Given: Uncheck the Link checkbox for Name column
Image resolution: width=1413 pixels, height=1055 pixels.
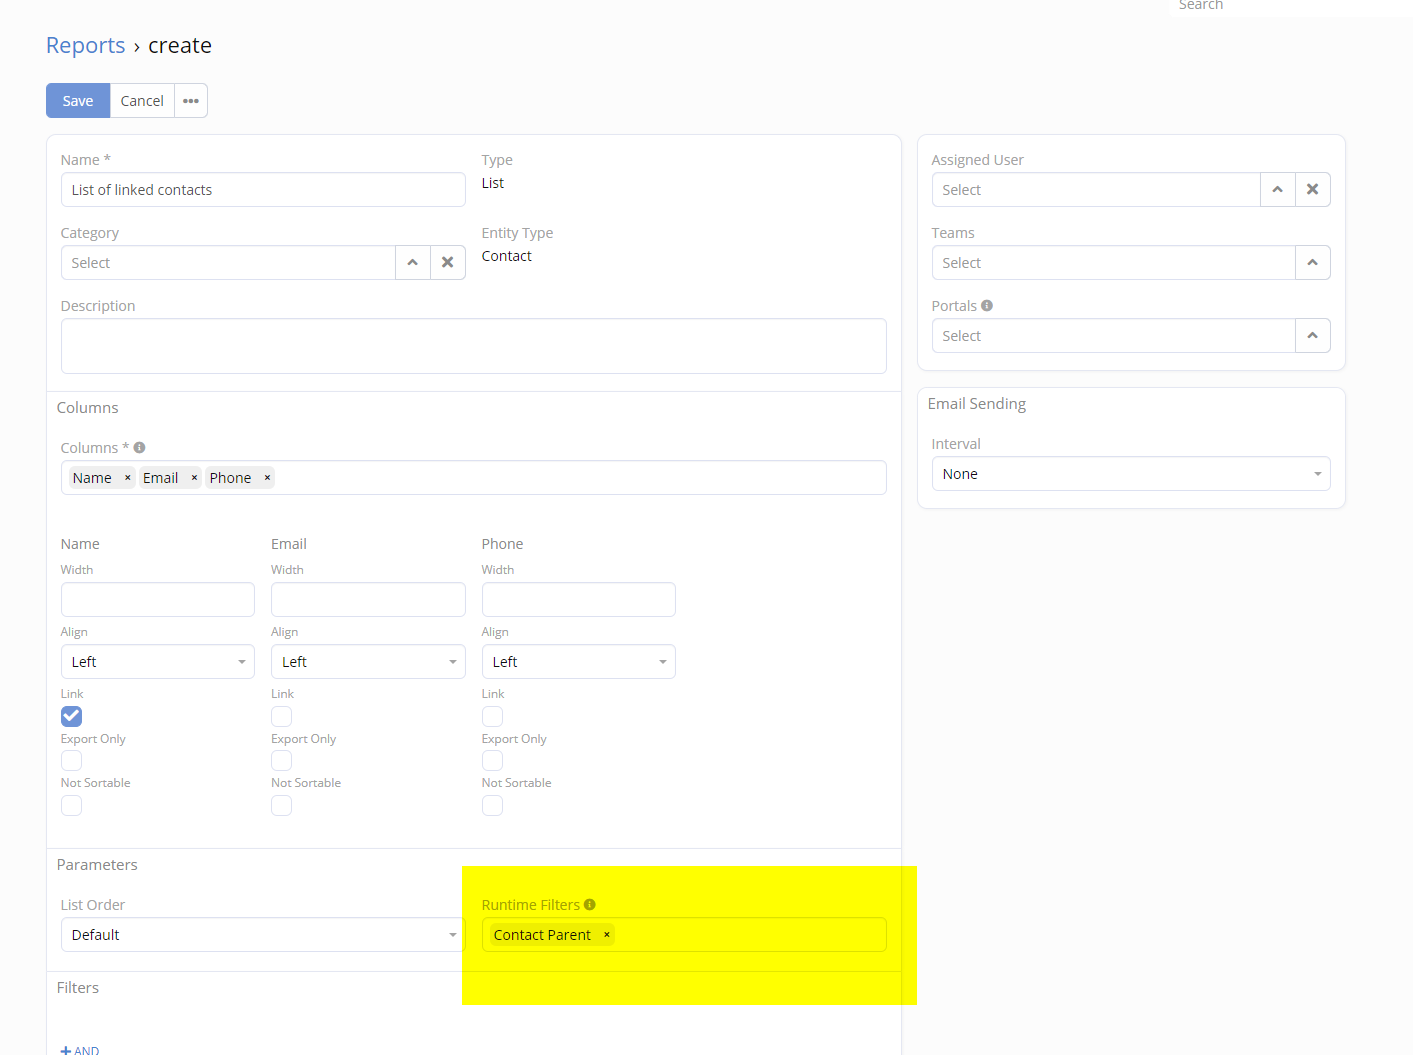Looking at the screenshot, I should pos(72,716).
